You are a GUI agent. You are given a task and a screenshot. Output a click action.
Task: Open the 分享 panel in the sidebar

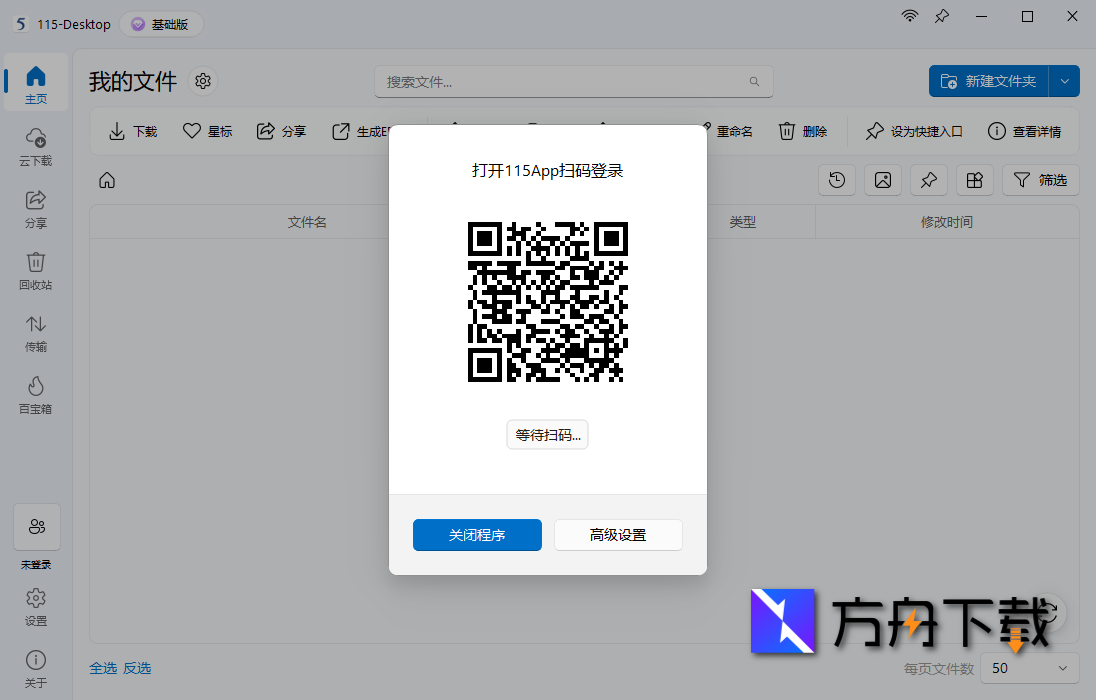[x=35, y=209]
